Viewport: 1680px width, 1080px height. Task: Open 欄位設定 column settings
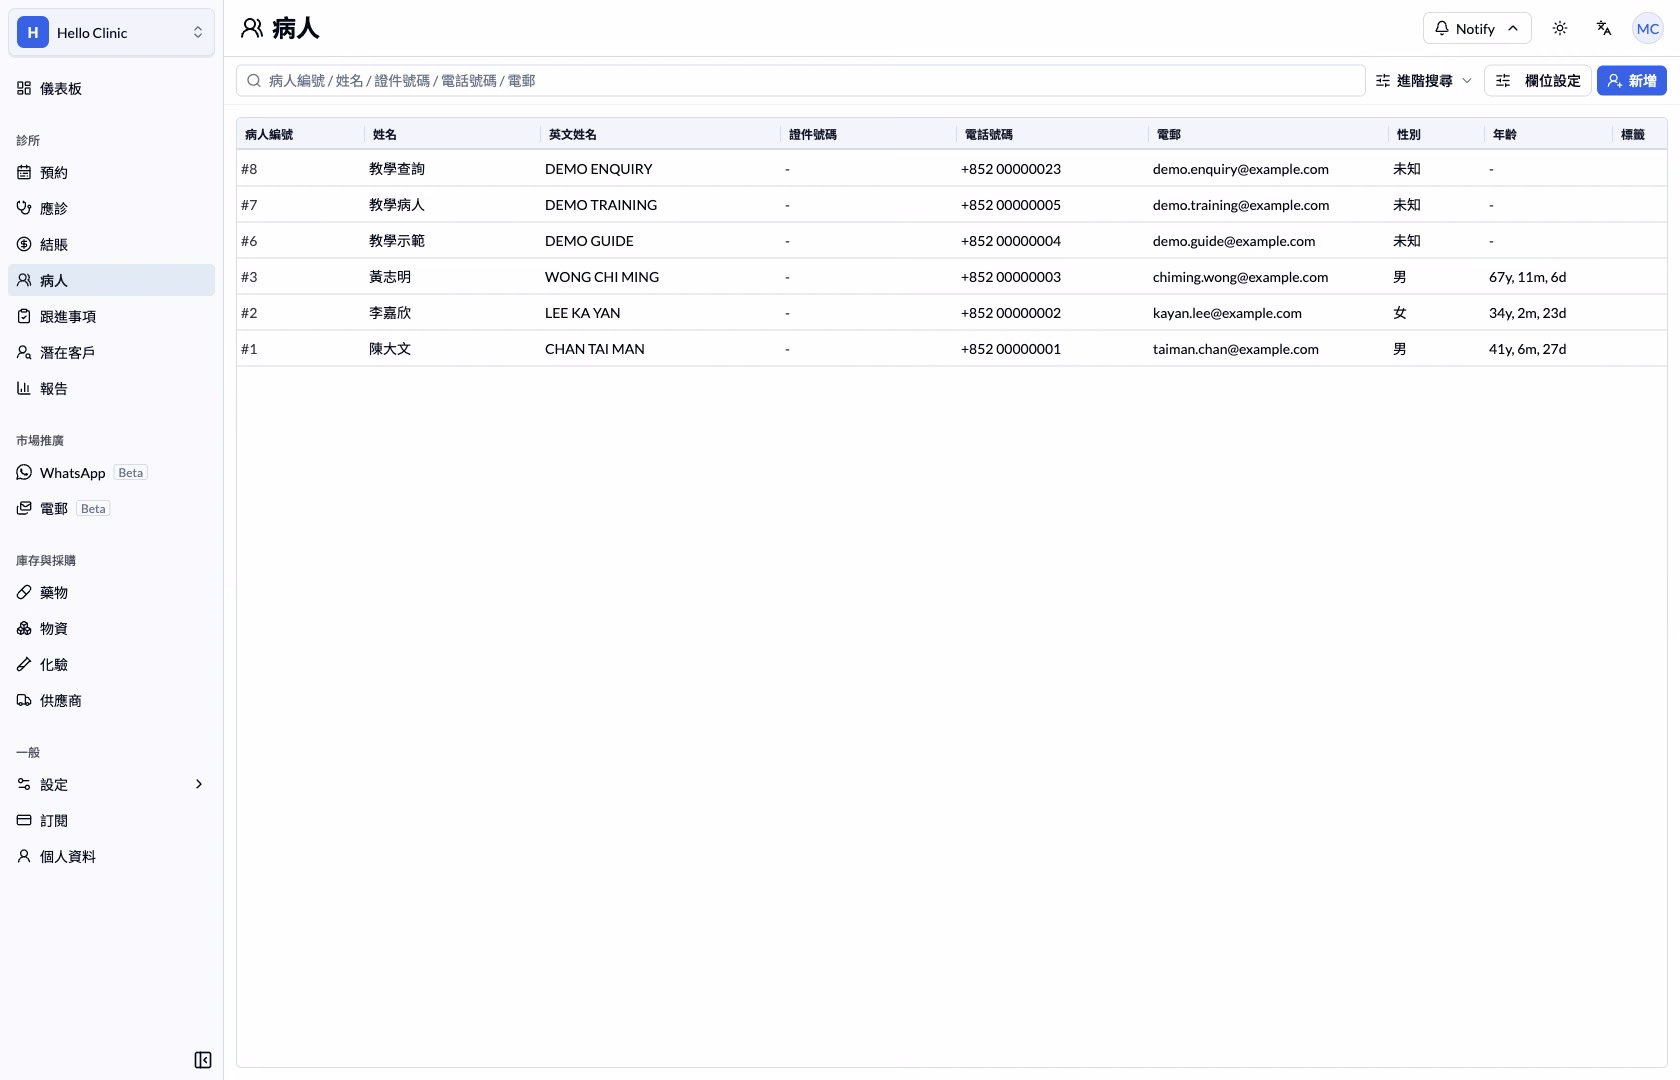click(x=1538, y=81)
